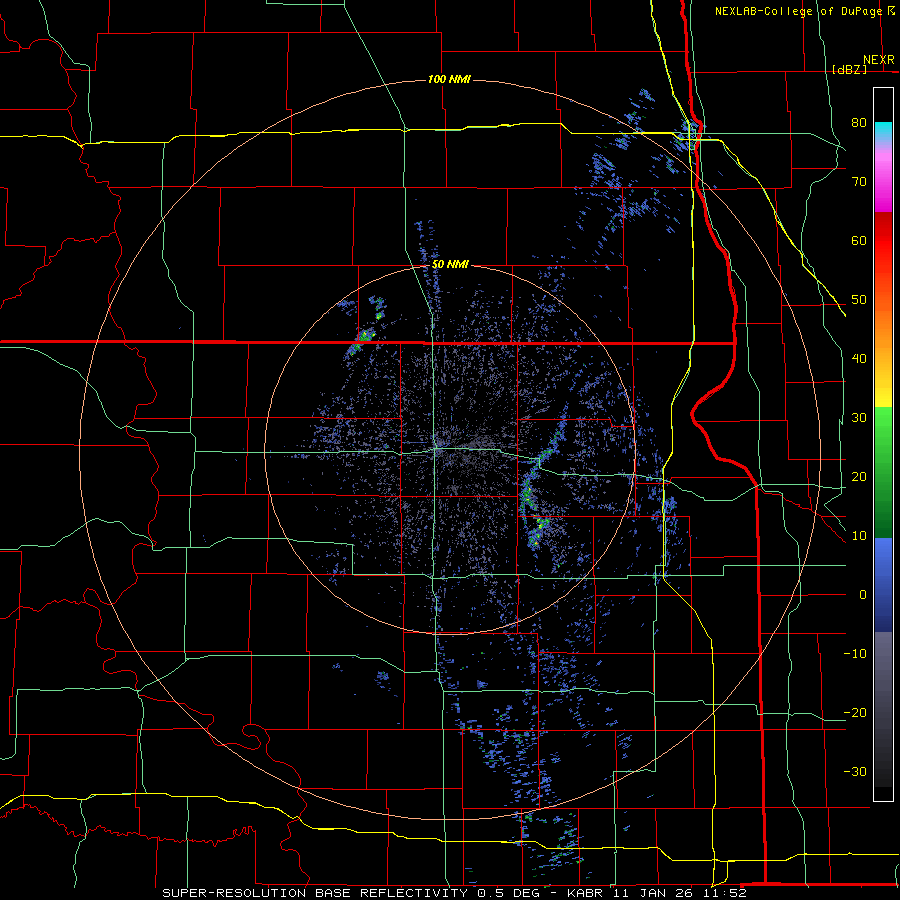
Task: Select the 60 value on dBZ scale
Action: click(859, 240)
